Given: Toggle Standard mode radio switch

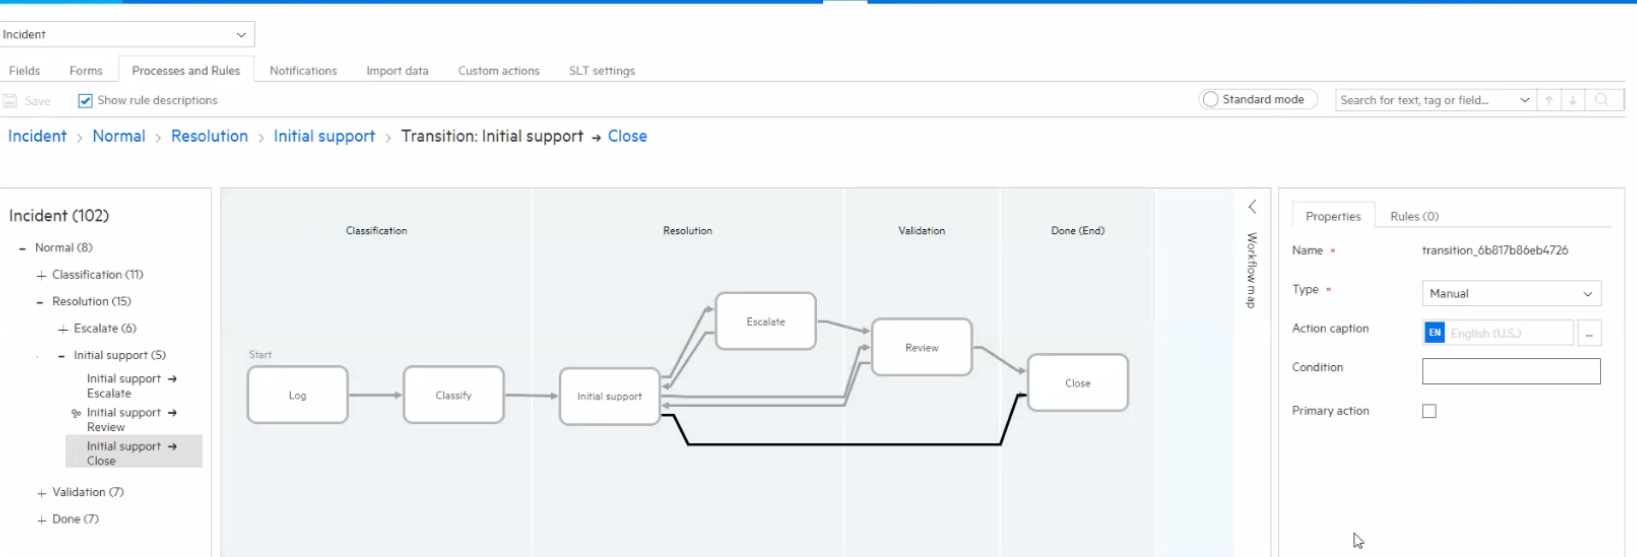Looking at the screenshot, I should click(1211, 100).
